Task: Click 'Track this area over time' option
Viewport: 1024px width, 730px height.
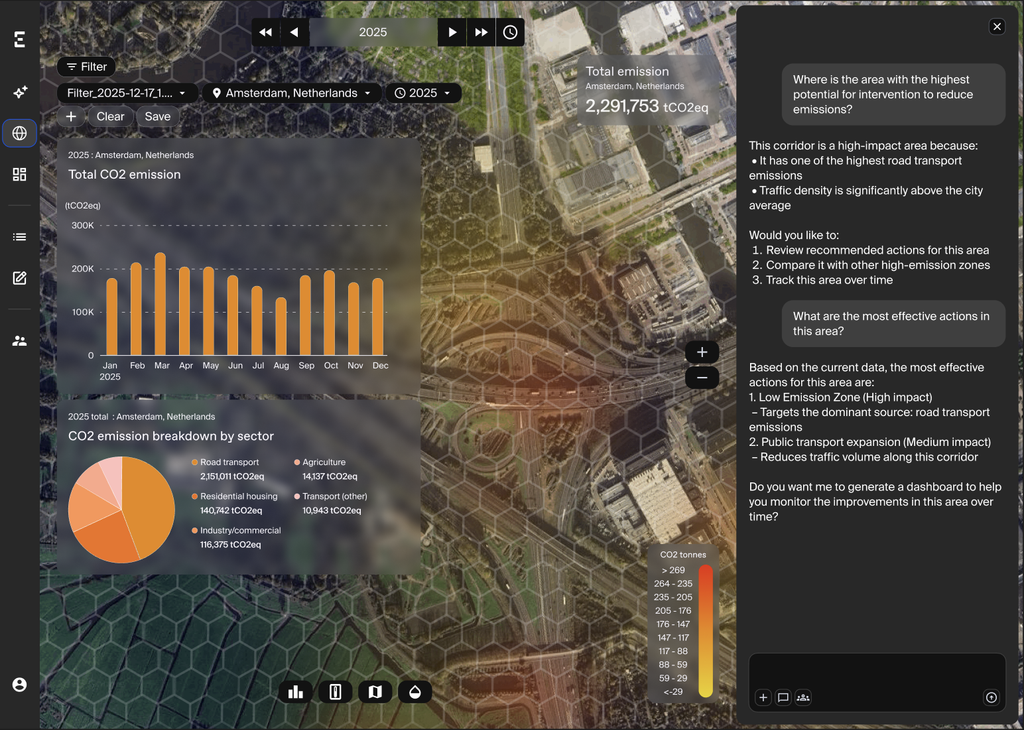Action: (x=829, y=280)
